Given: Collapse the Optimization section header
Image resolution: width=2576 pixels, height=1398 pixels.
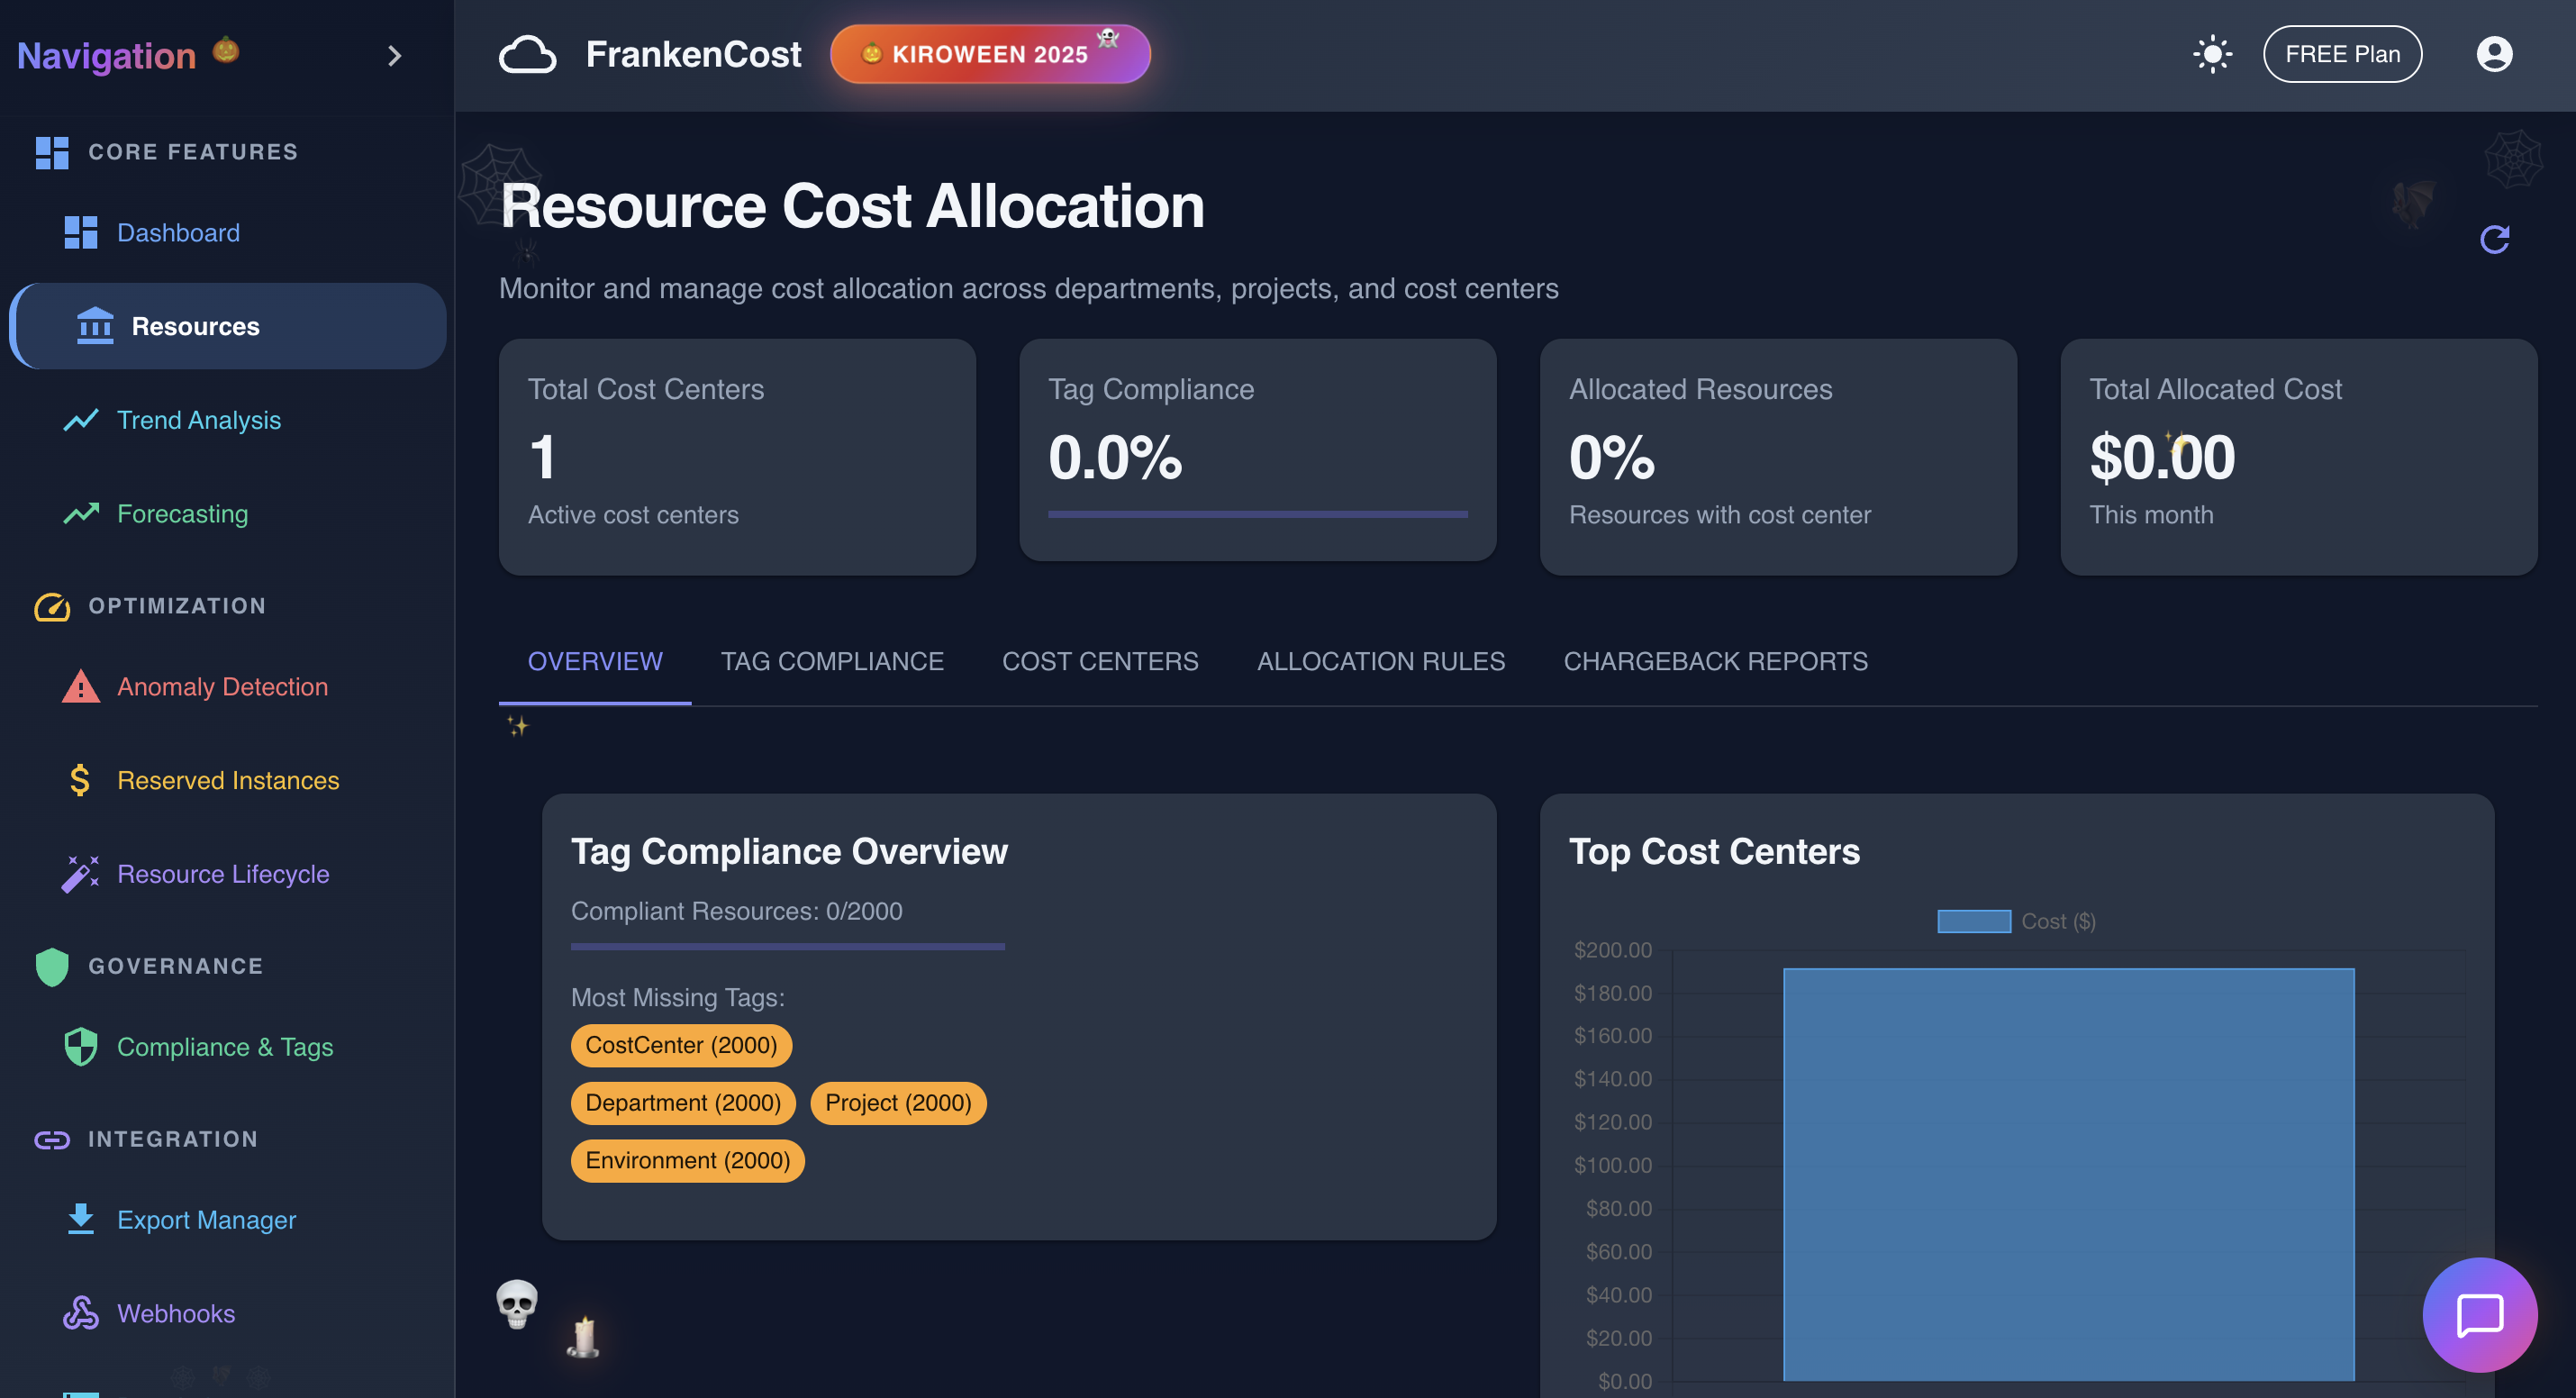Looking at the screenshot, I should 177,606.
